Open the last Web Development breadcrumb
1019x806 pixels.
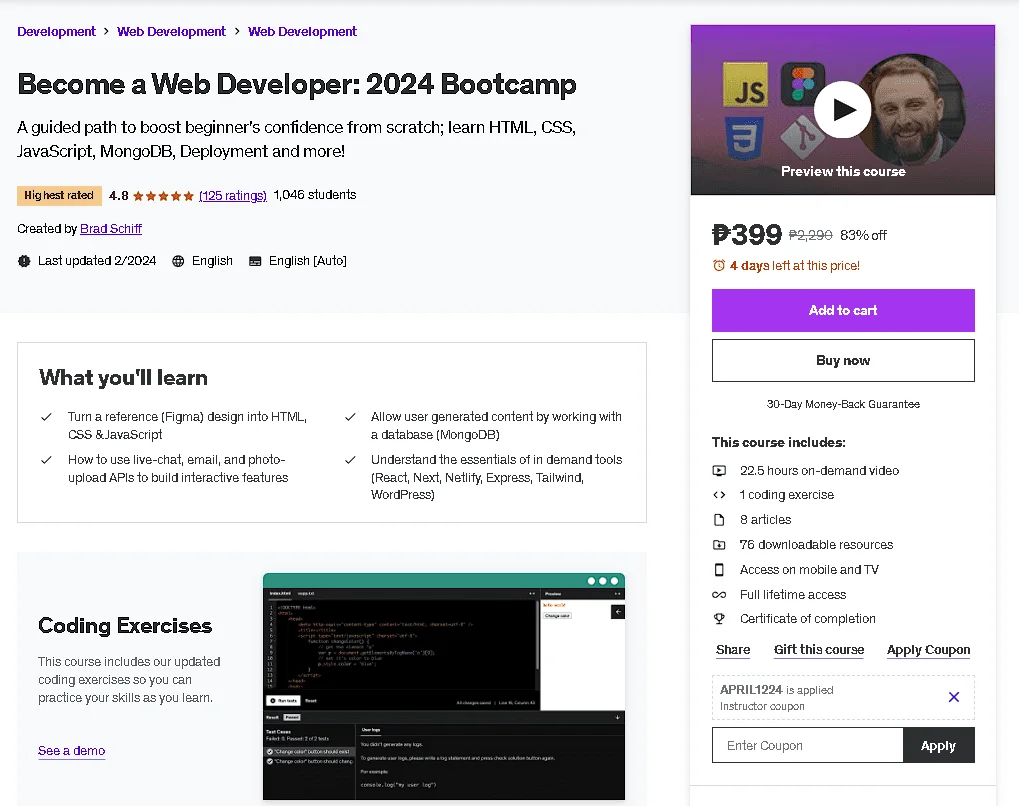click(x=302, y=31)
